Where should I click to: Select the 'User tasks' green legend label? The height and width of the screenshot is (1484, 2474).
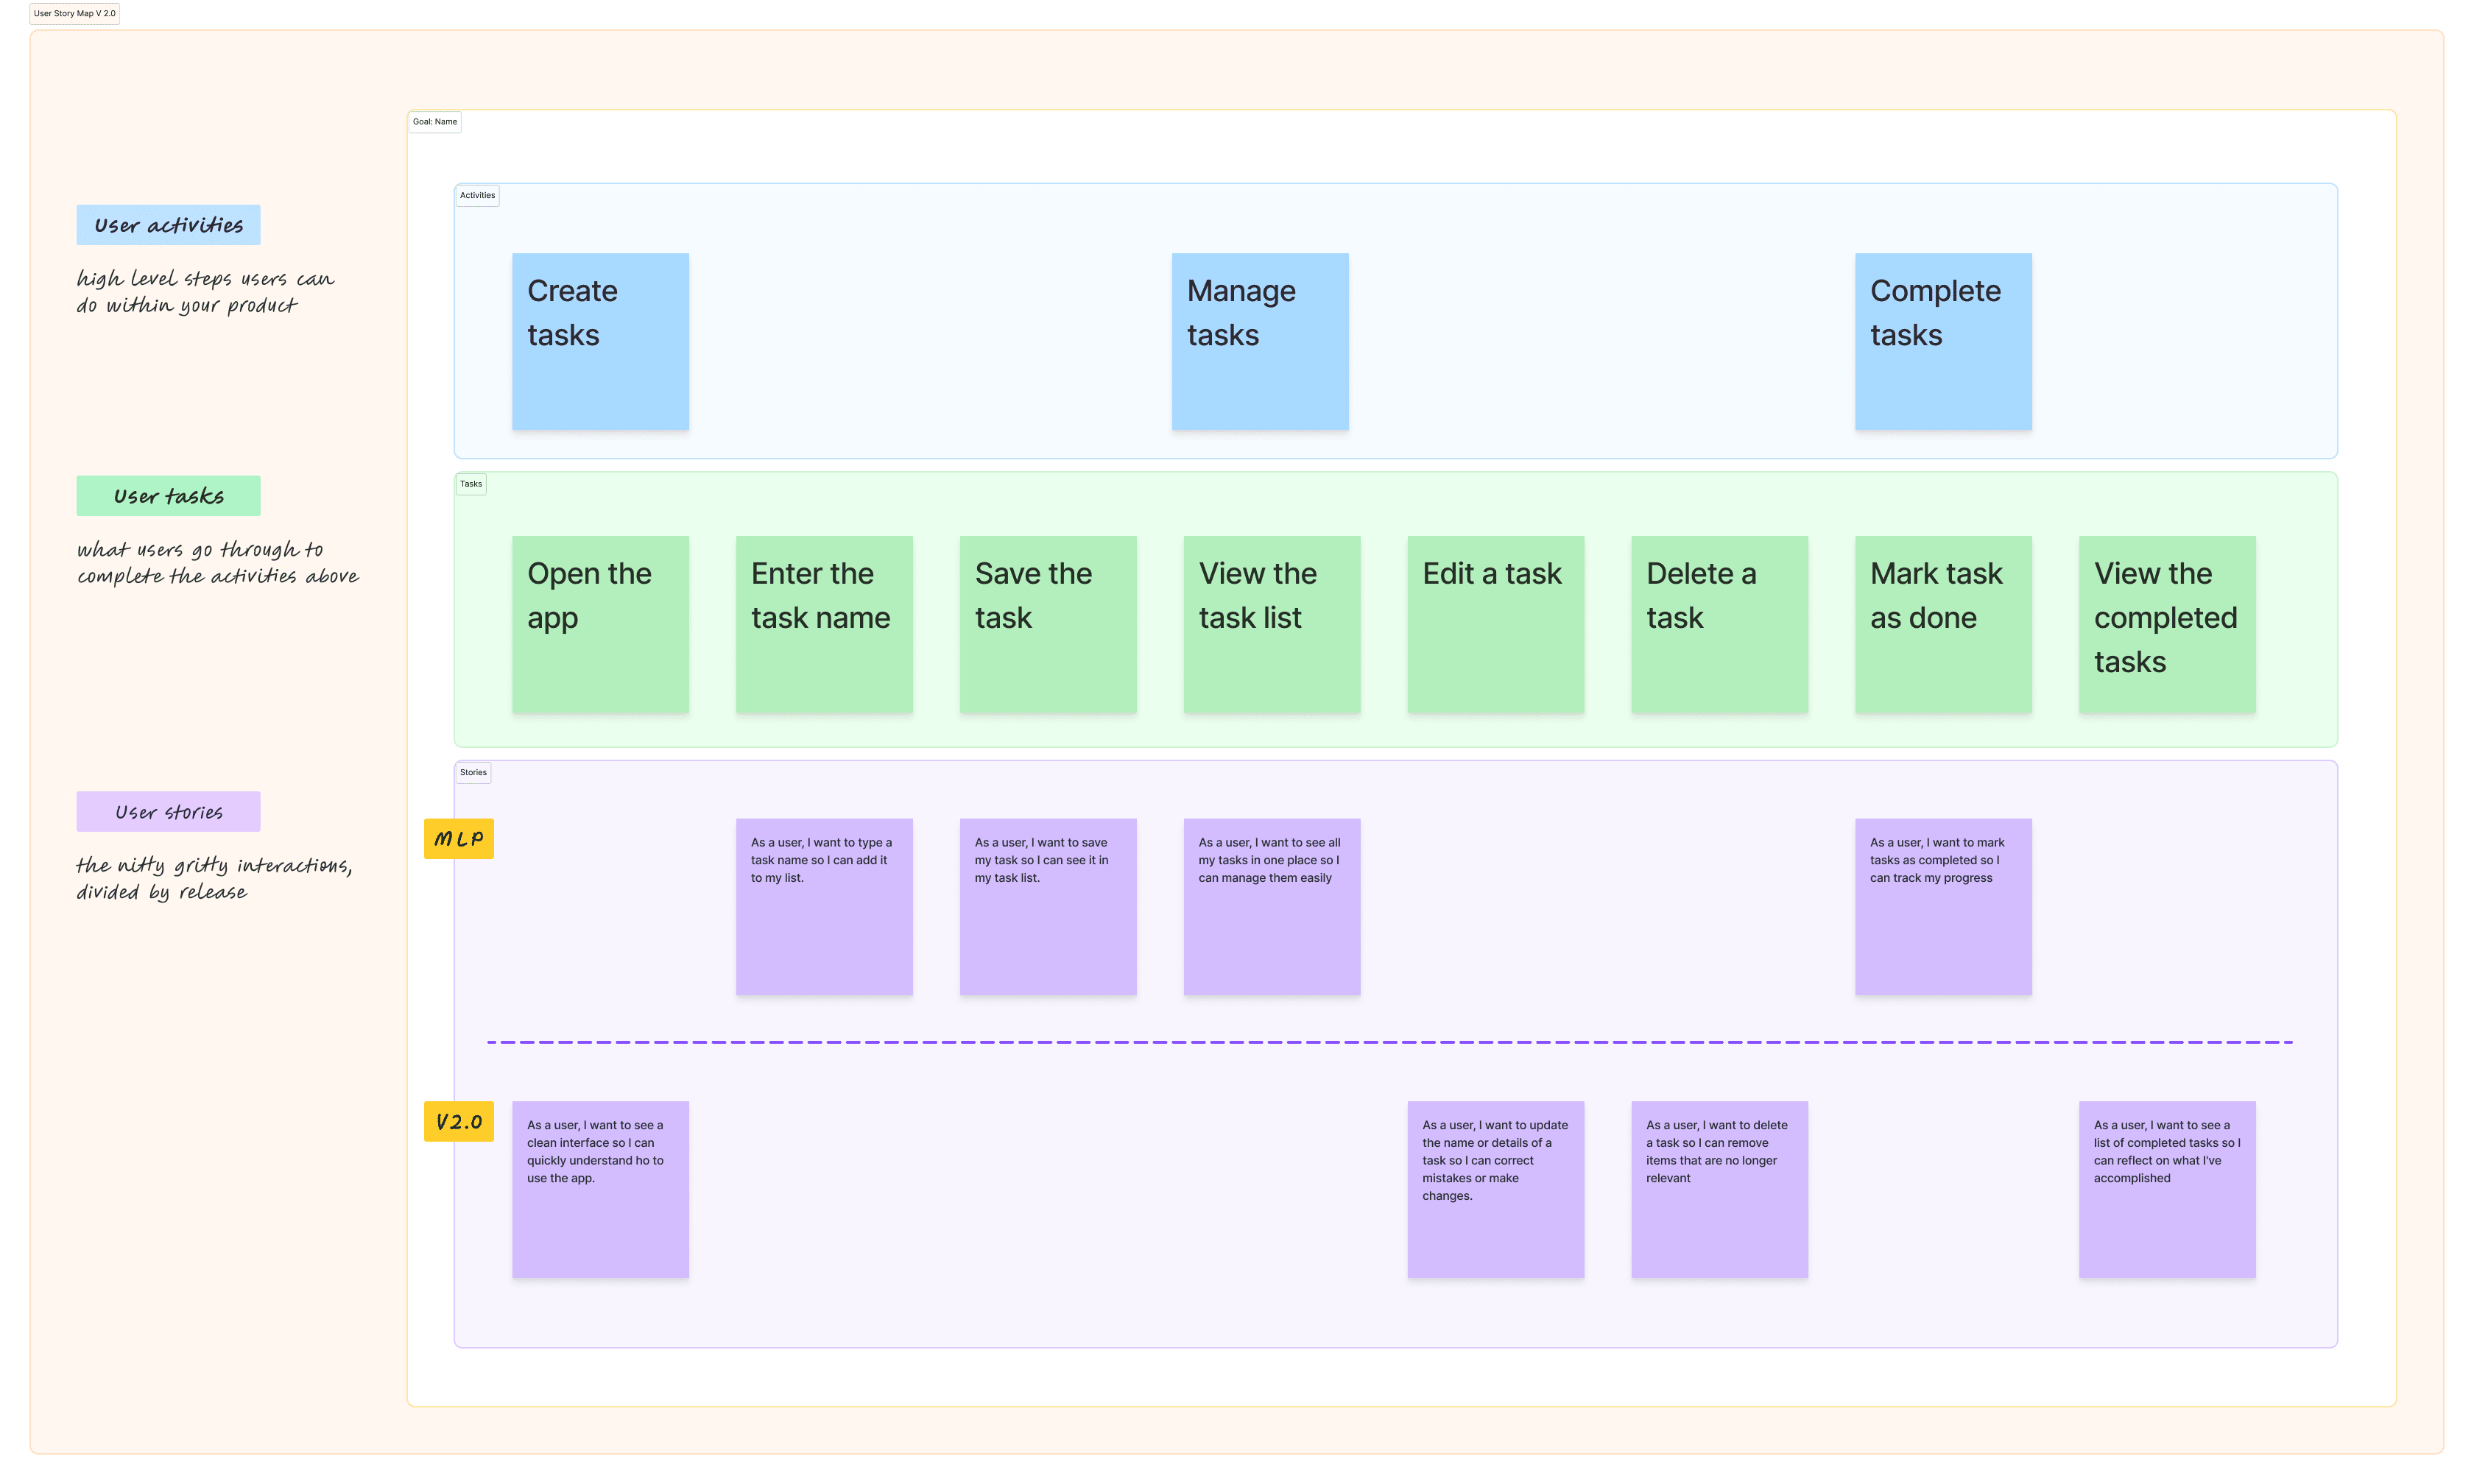click(x=168, y=496)
